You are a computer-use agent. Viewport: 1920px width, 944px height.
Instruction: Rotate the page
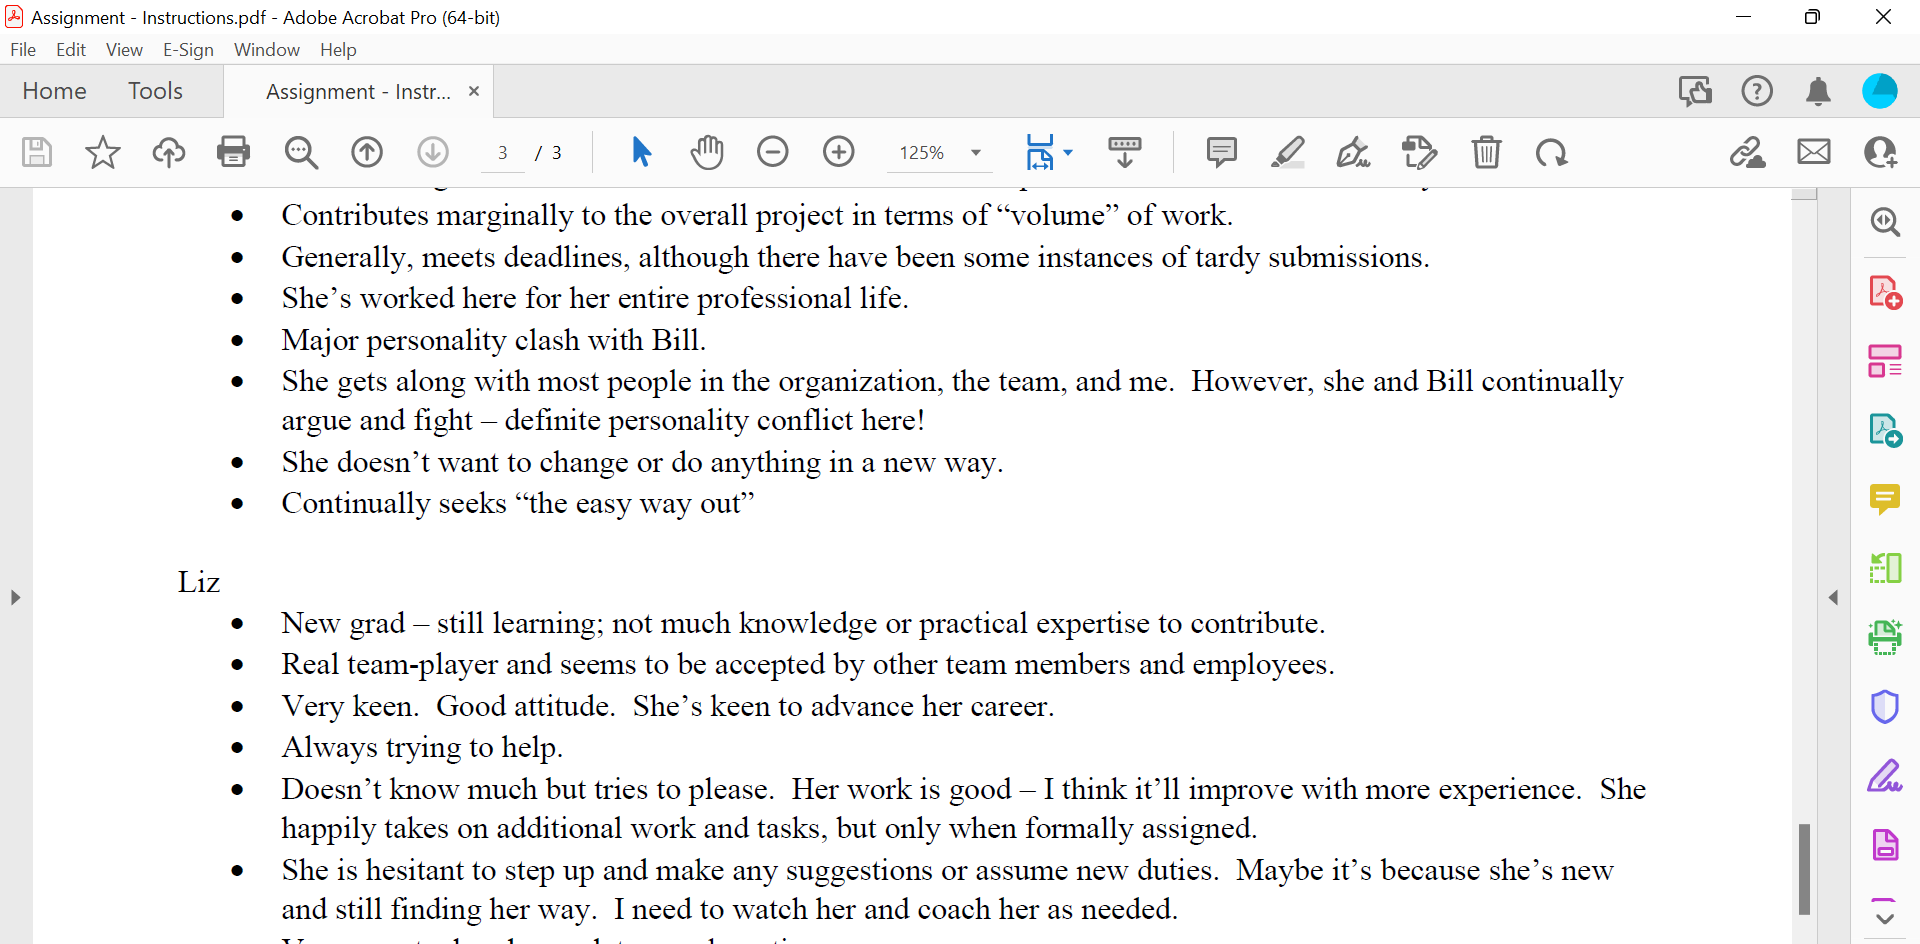(x=1551, y=152)
